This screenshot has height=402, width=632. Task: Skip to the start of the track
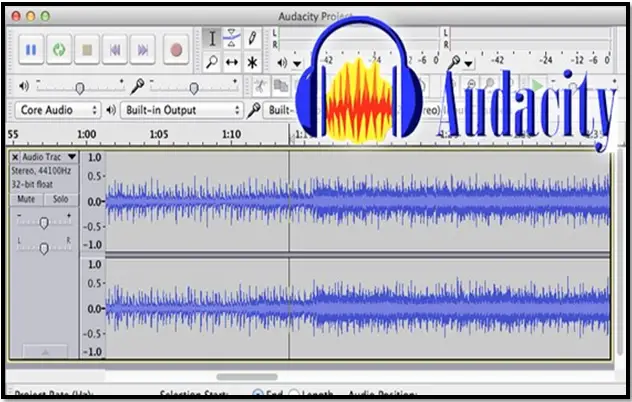115,48
